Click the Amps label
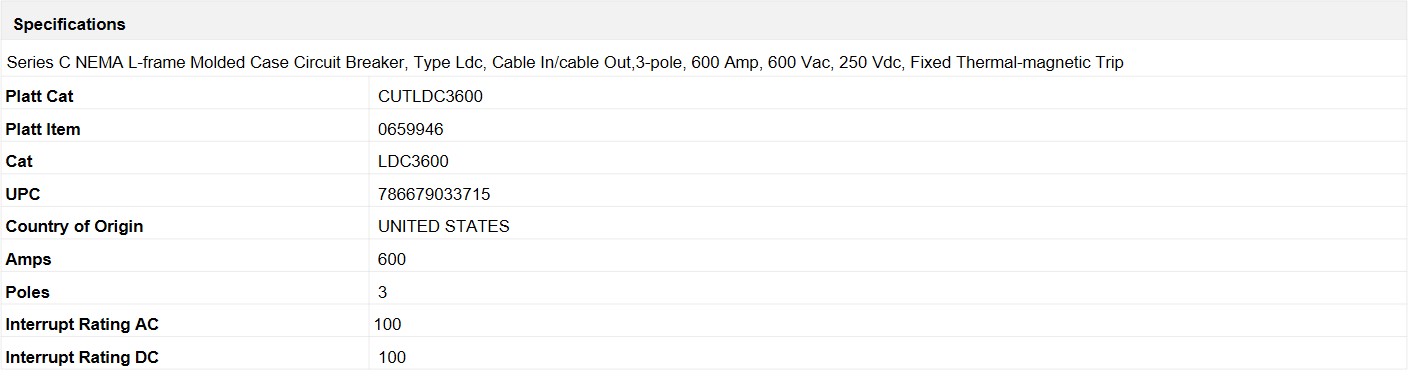 coord(28,259)
